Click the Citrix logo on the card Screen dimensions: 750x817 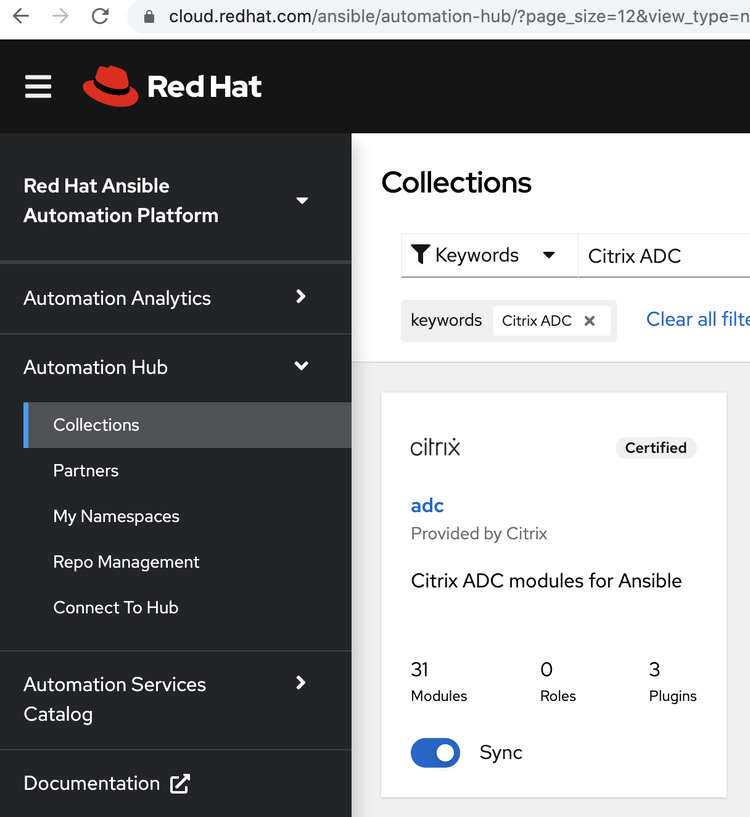435,447
